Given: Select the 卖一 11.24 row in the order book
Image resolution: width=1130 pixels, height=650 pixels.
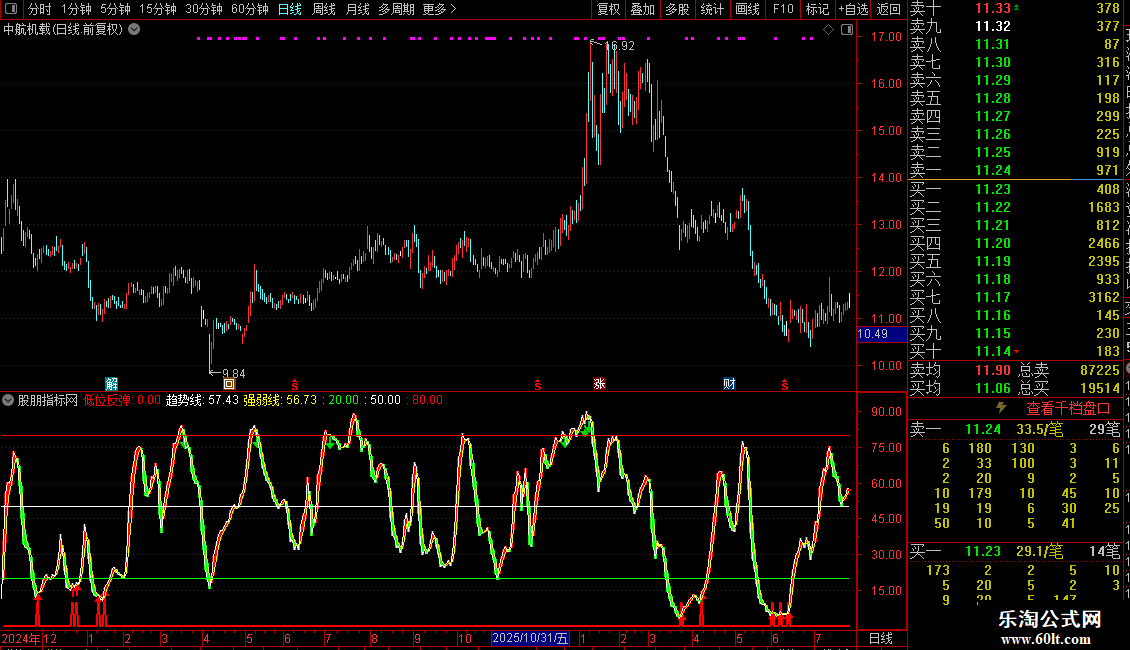Looking at the screenshot, I should [x=1015, y=171].
